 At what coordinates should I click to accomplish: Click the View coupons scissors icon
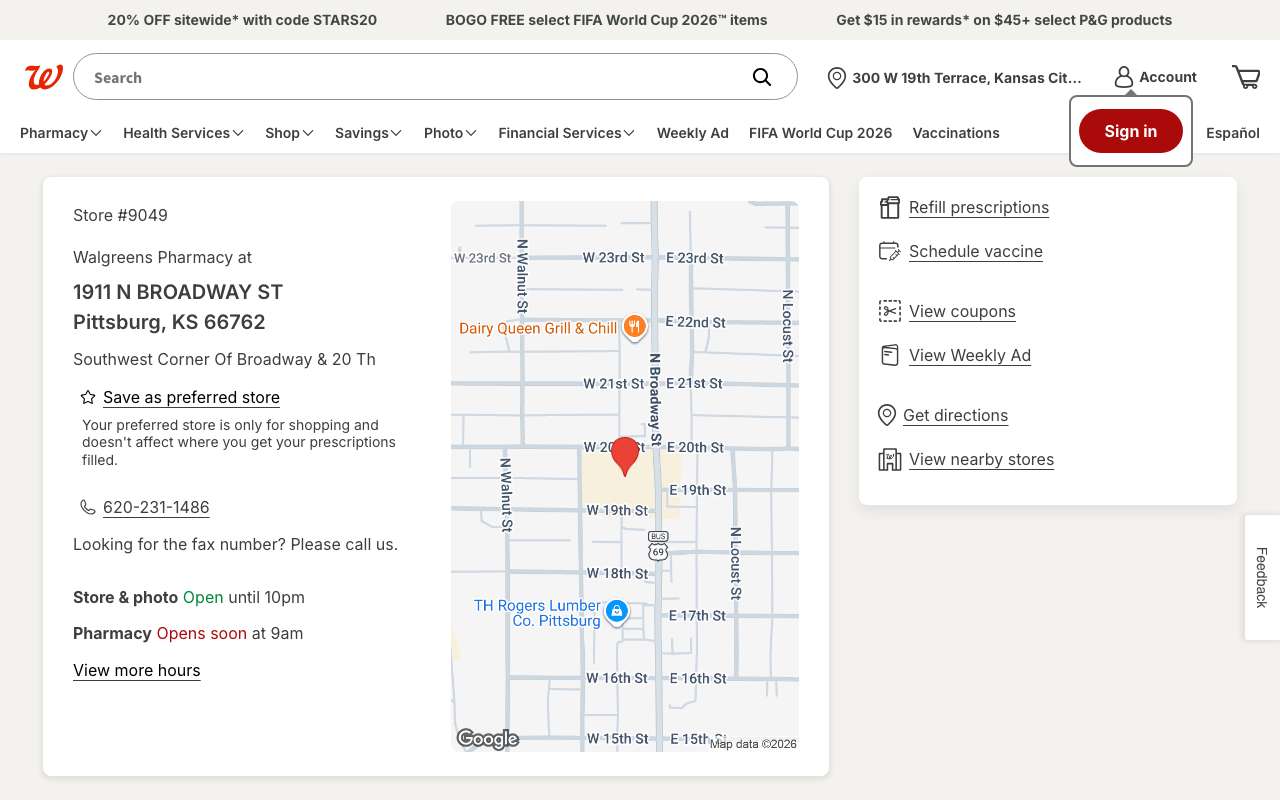[890, 311]
